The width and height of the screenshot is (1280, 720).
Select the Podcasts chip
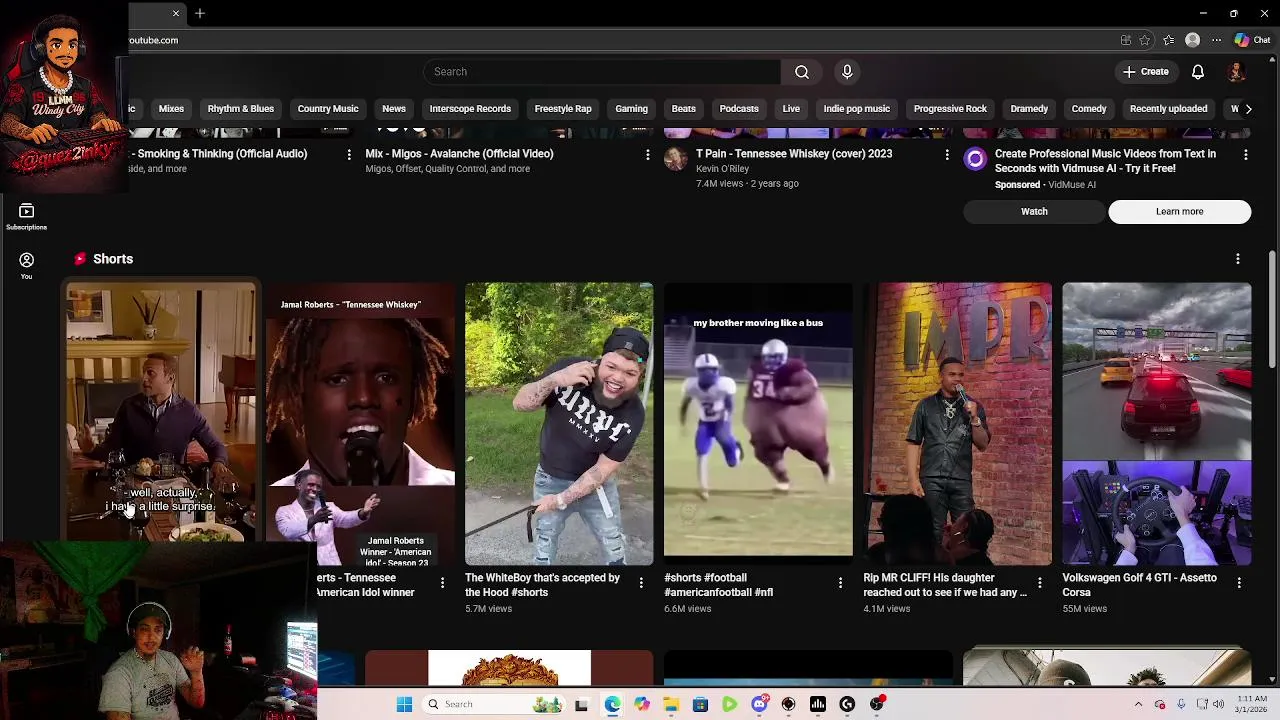click(x=739, y=109)
